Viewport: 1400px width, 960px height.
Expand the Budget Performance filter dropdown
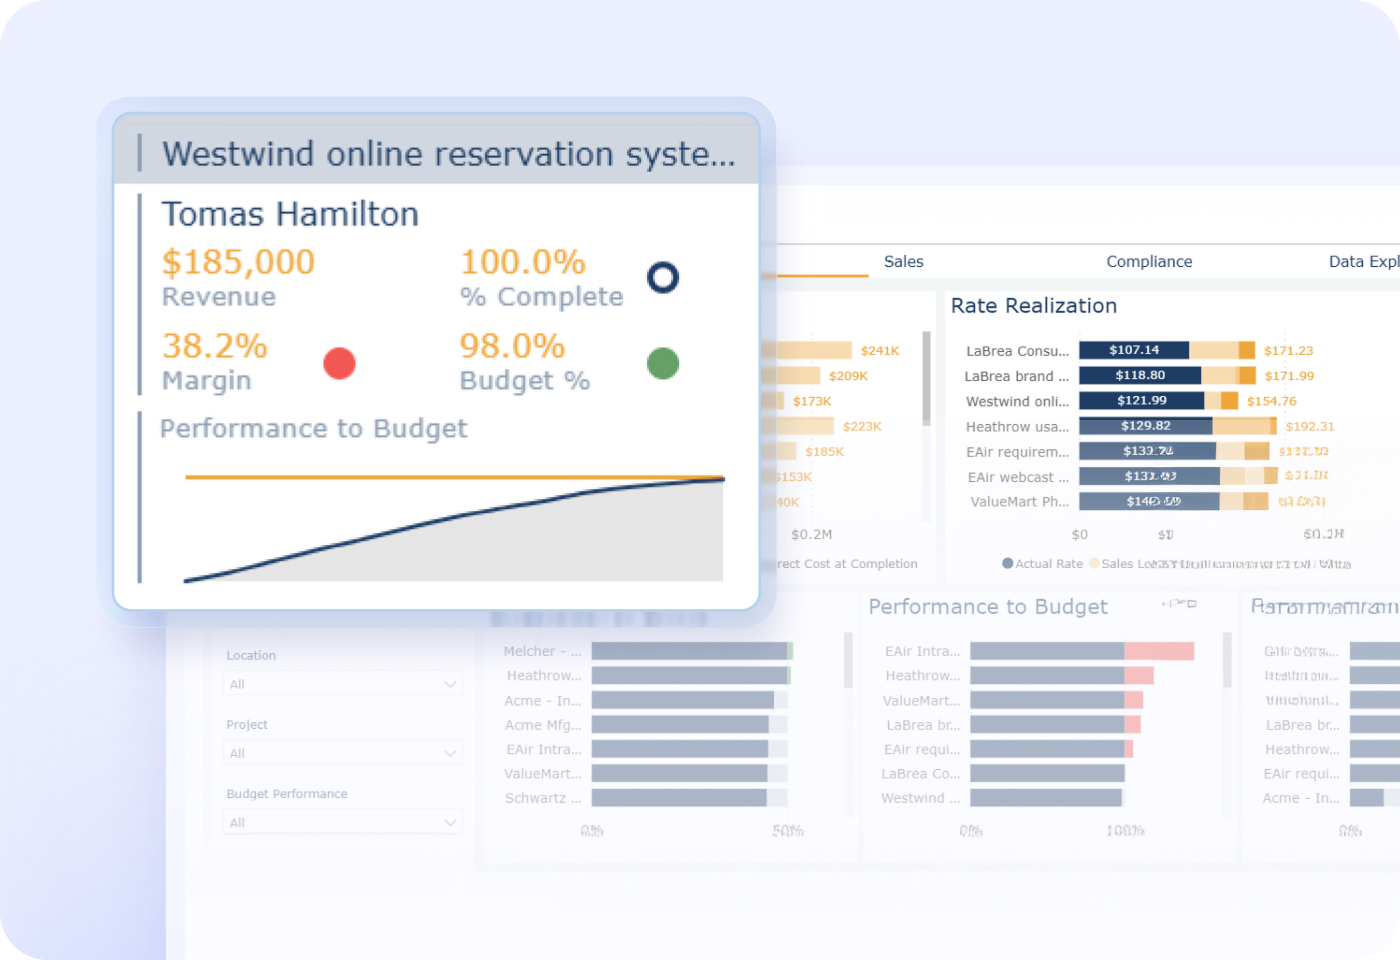click(x=342, y=820)
